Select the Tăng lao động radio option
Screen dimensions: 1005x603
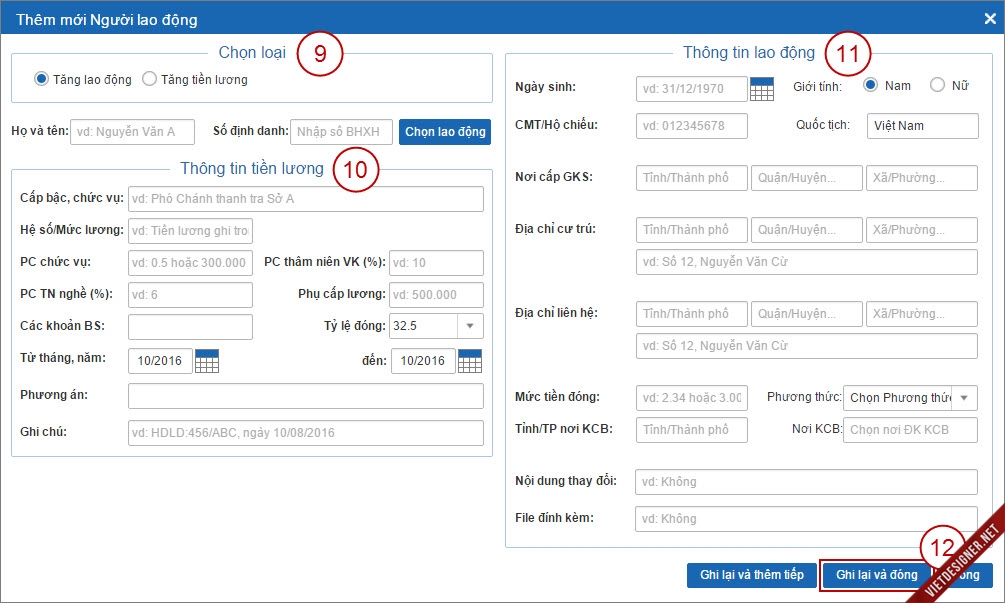42,79
